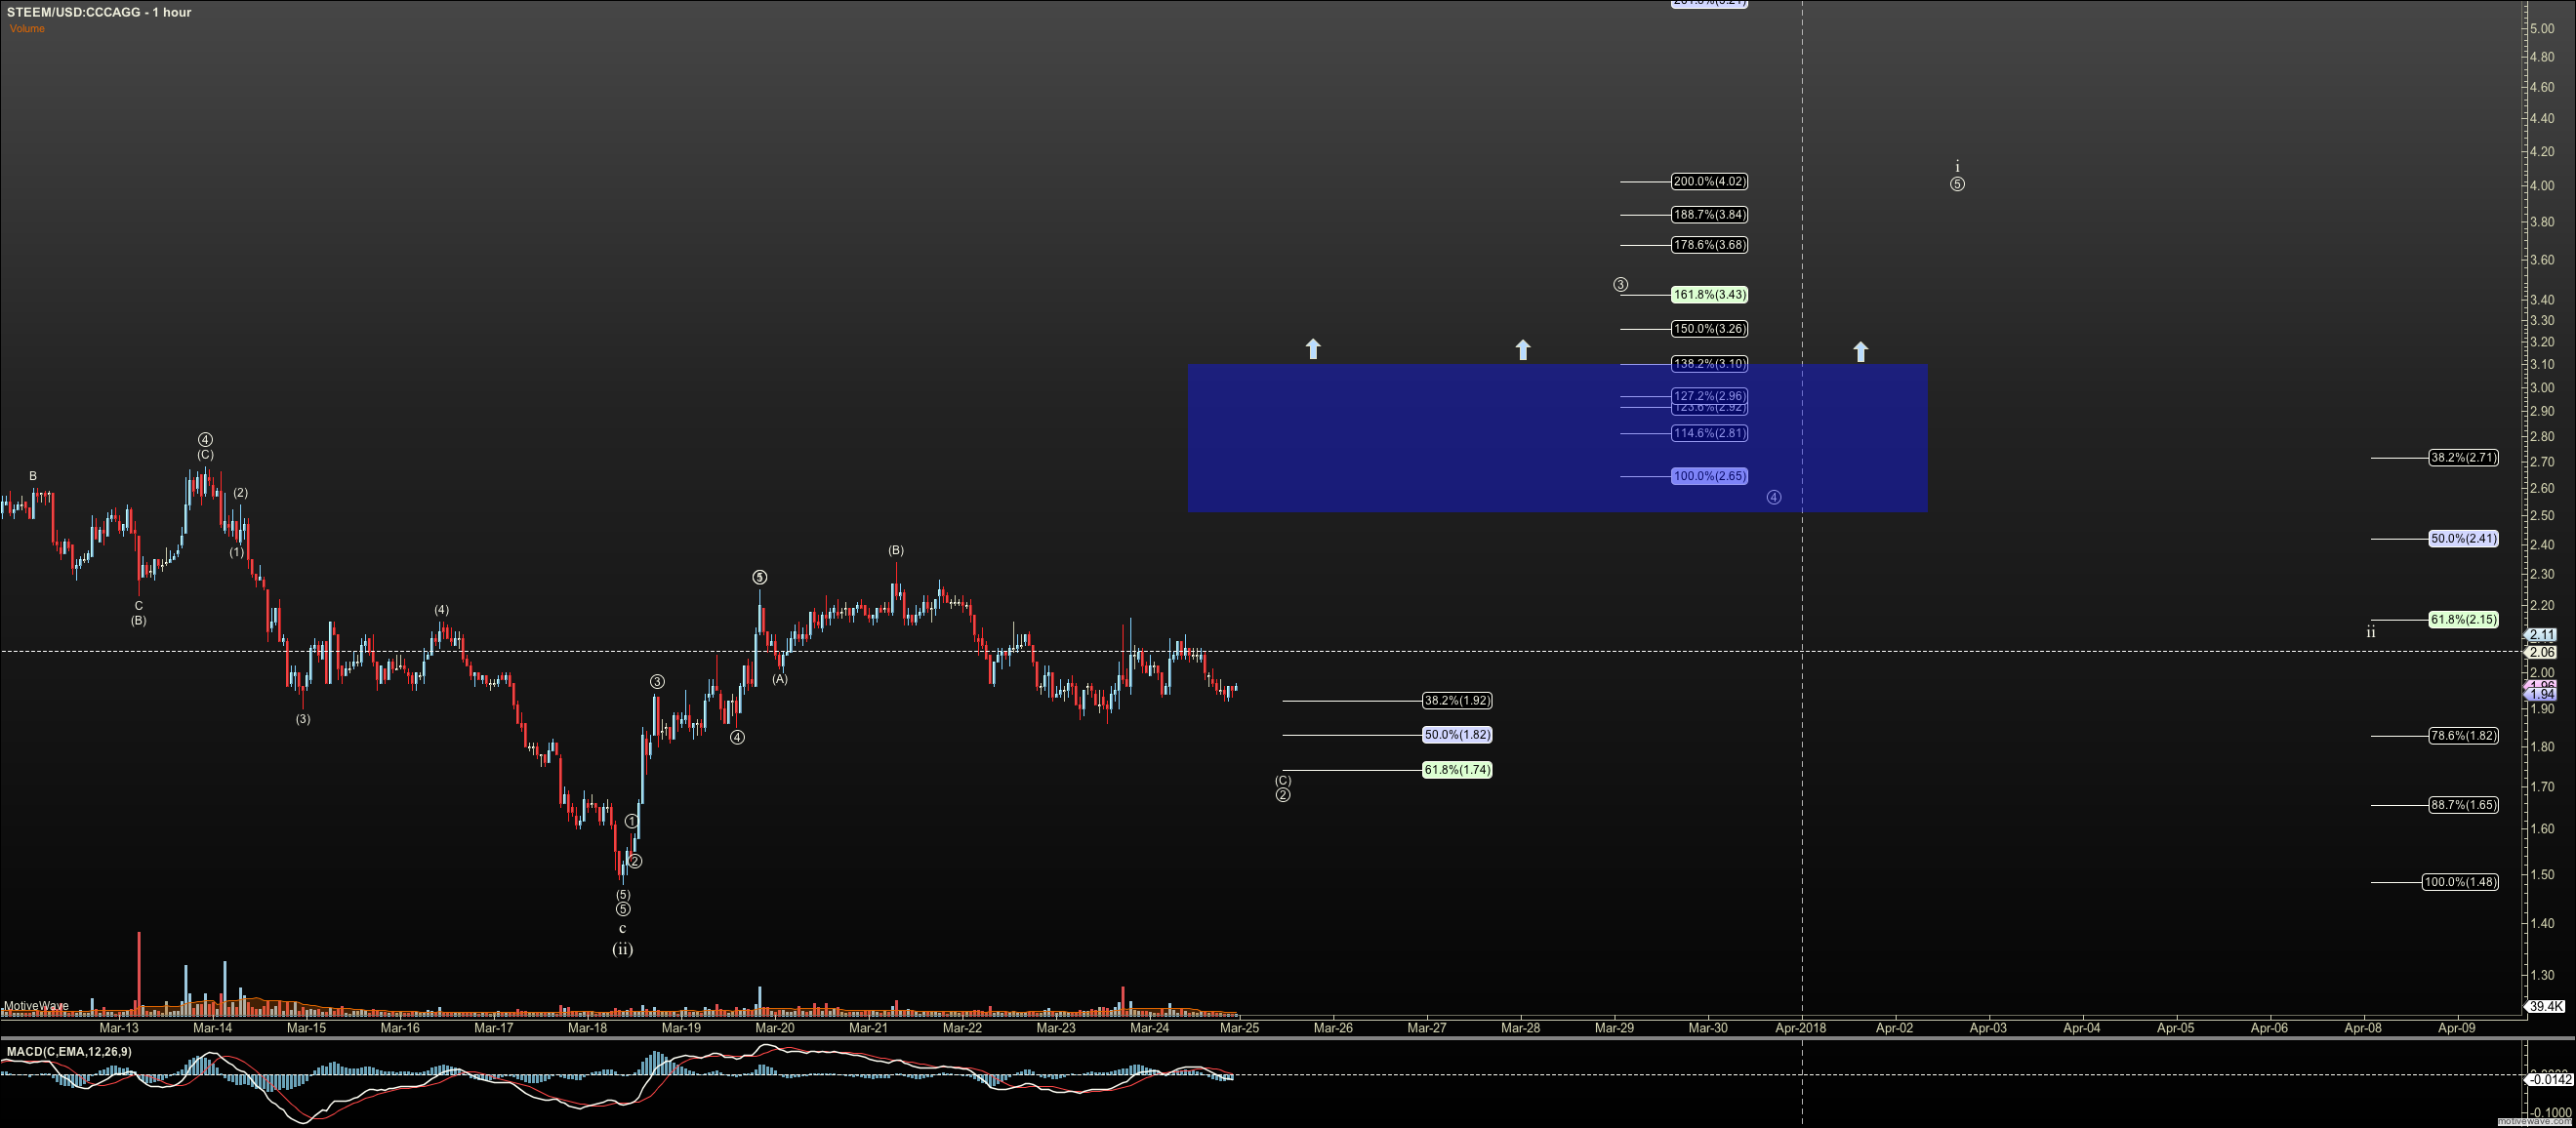Click the 88.7%(1.65) retracement label
The height and width of the screenshot is (1128, 2576).
click(2464, 805)
